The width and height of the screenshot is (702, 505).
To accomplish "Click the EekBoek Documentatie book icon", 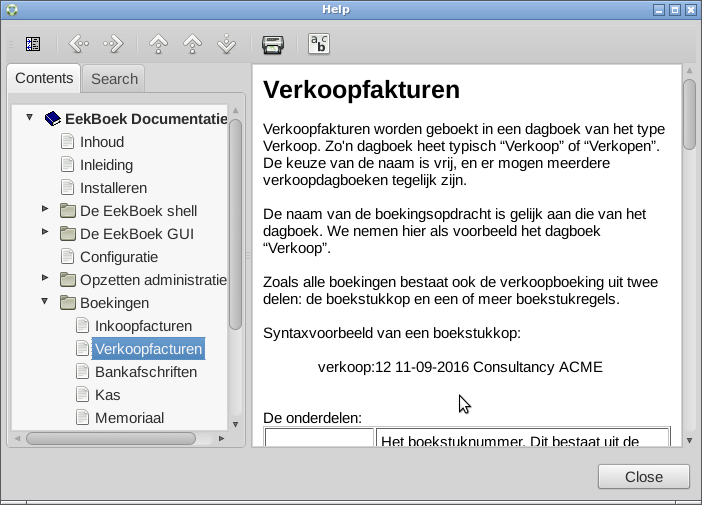I will pyautogui.click(x=53, y=119).
